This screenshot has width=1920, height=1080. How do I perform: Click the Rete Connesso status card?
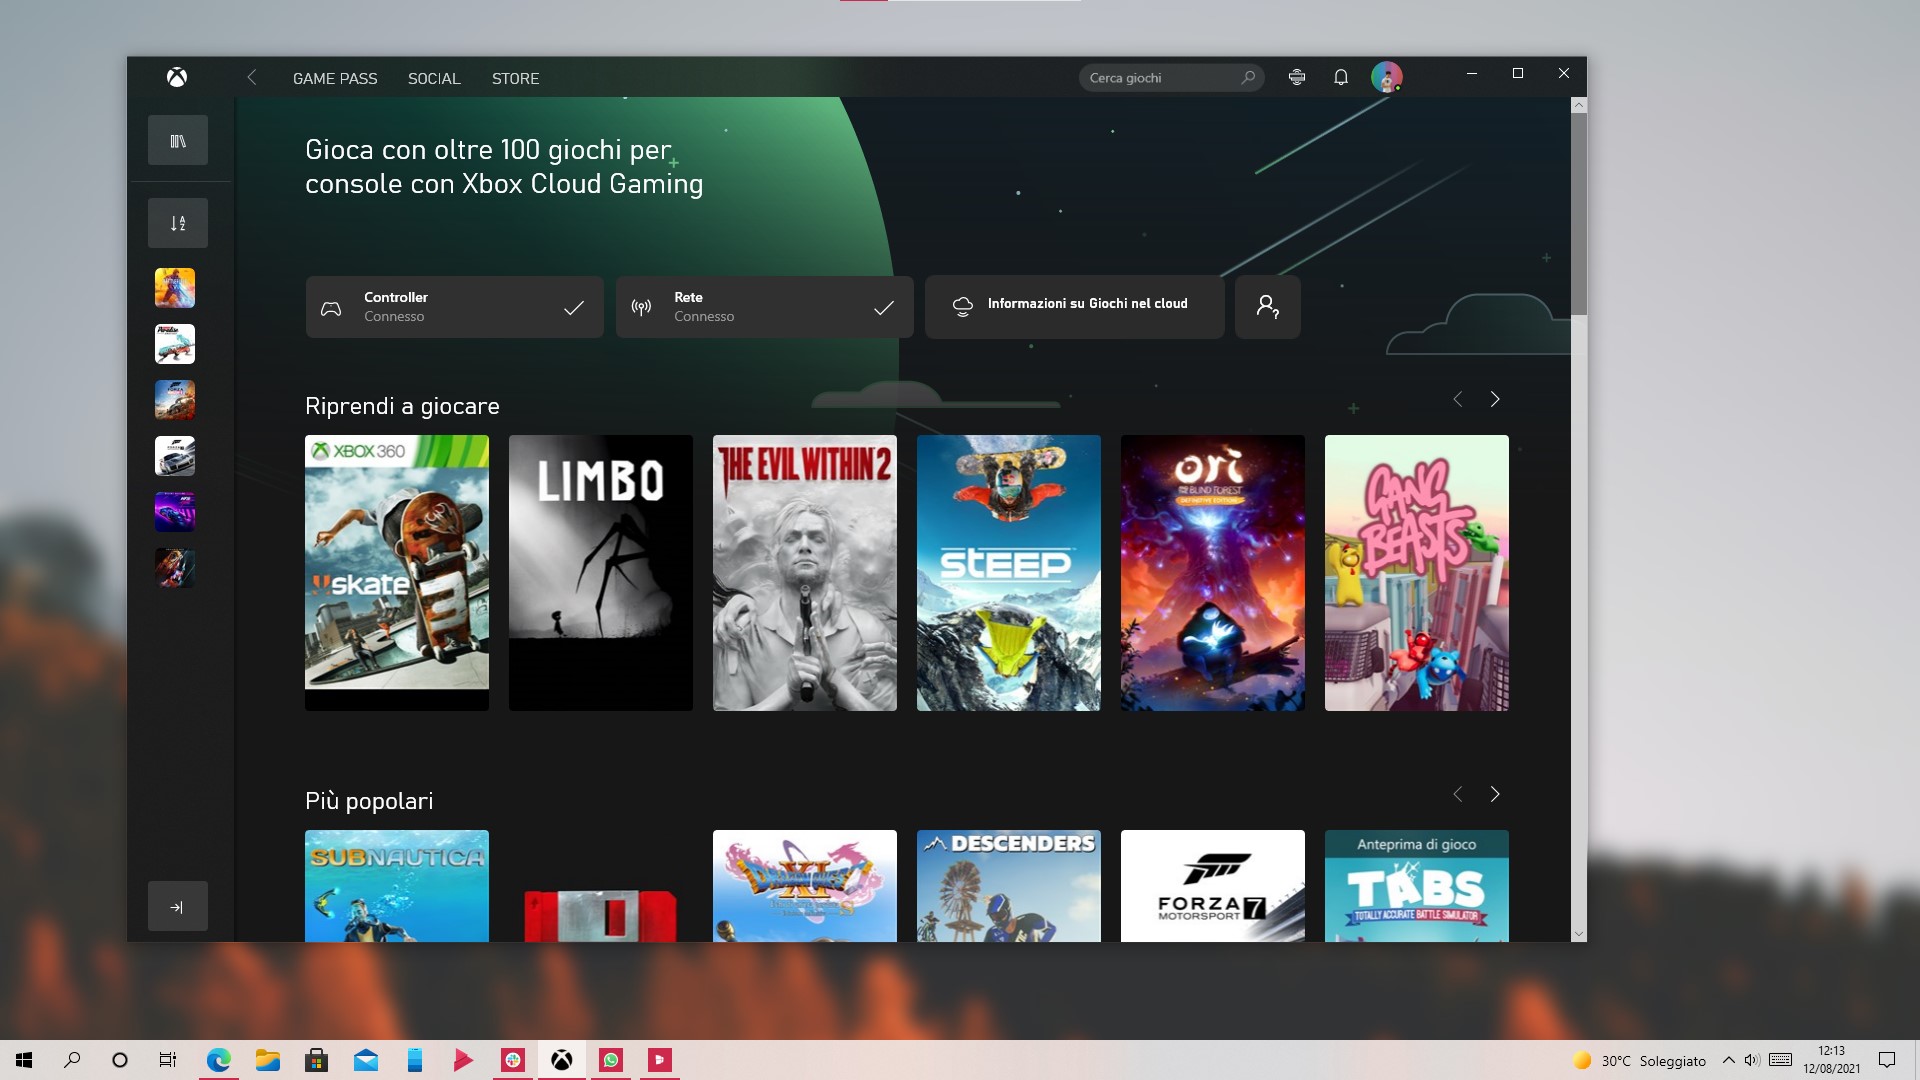pyautogui.click(x=765, y=307)
